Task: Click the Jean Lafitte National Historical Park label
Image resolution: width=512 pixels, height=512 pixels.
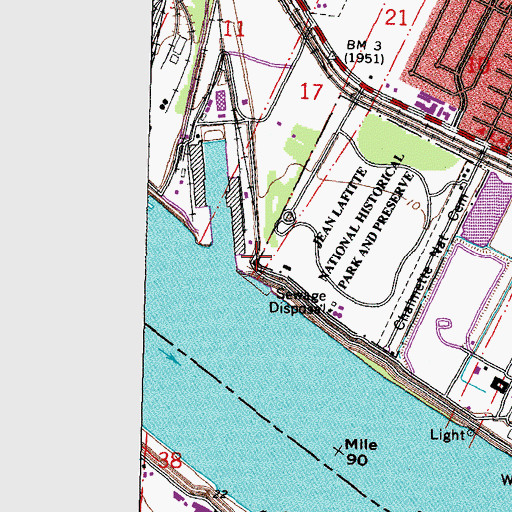Action: pos(365,220)
